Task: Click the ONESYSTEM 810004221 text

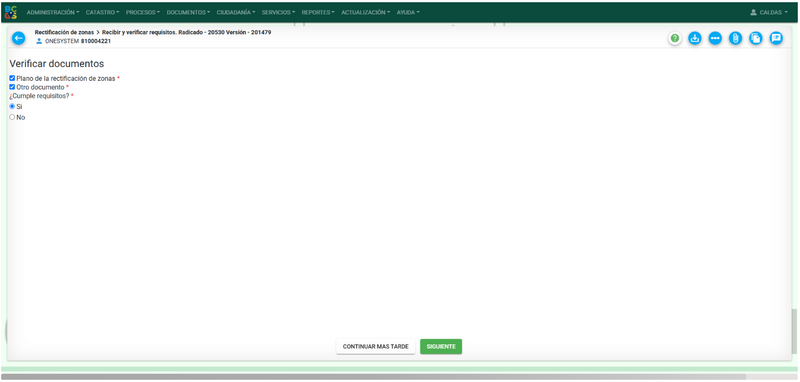Action: click(x=78, y=41)
